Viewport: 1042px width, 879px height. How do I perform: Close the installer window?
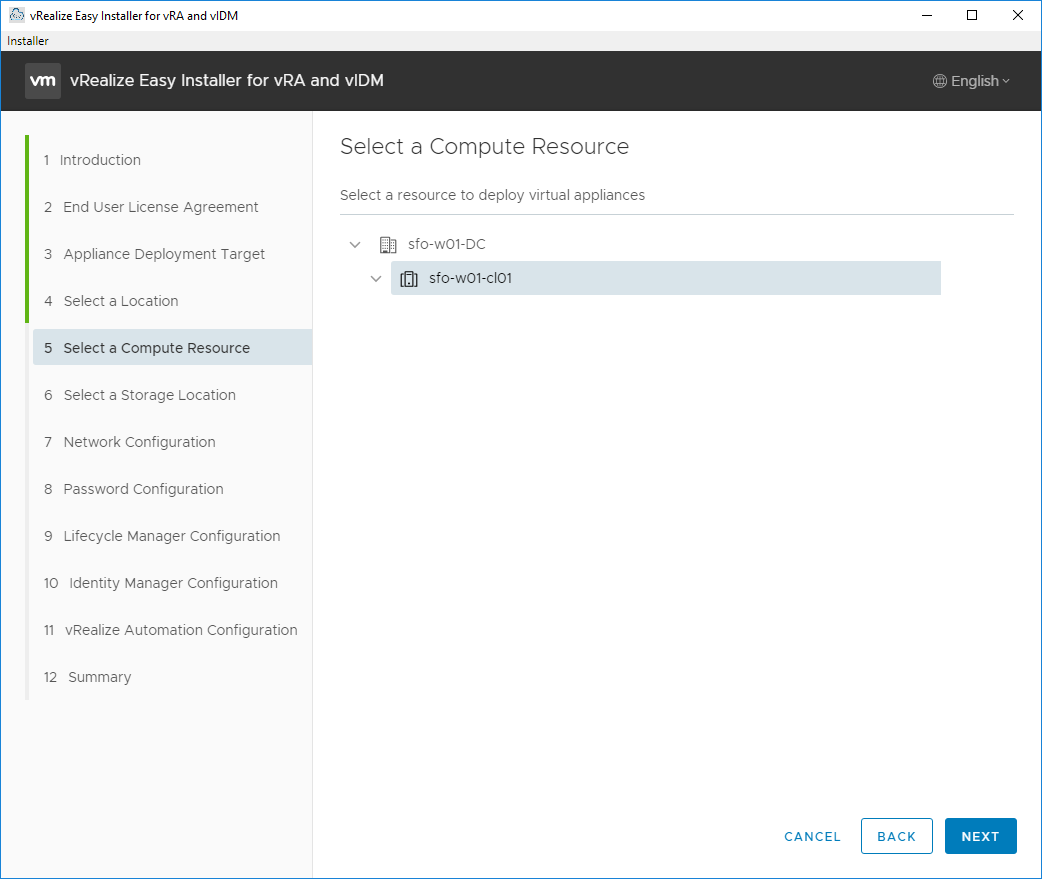tap(1017, 15)
